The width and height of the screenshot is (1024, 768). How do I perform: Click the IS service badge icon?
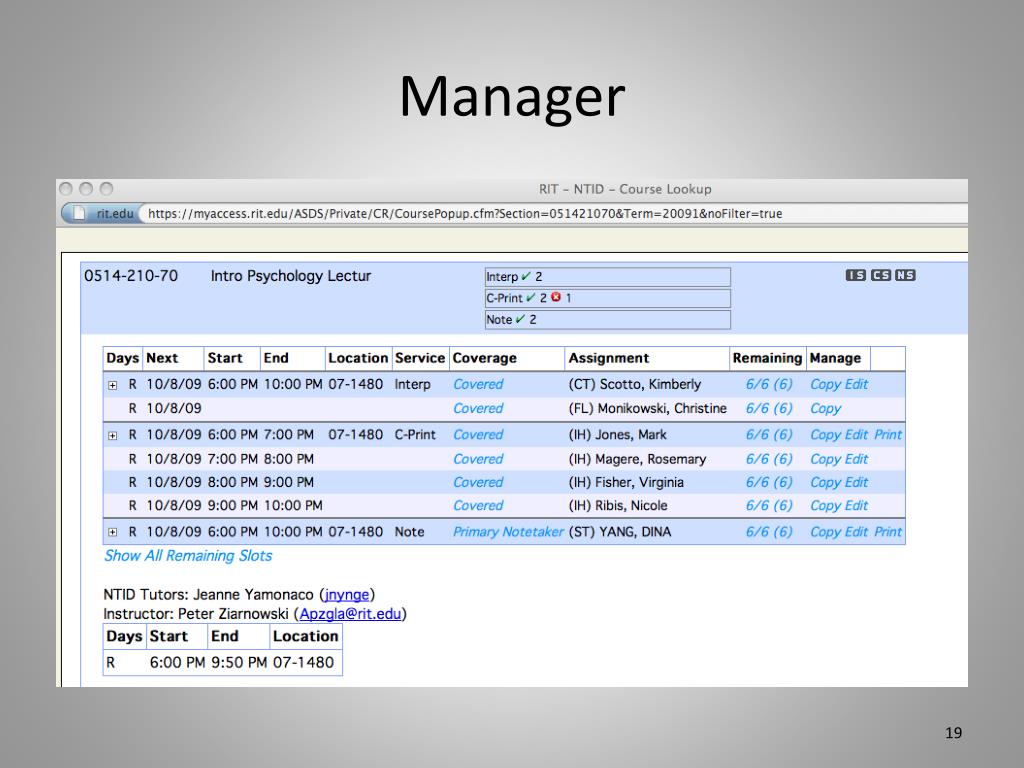click(x=856, y=275)
